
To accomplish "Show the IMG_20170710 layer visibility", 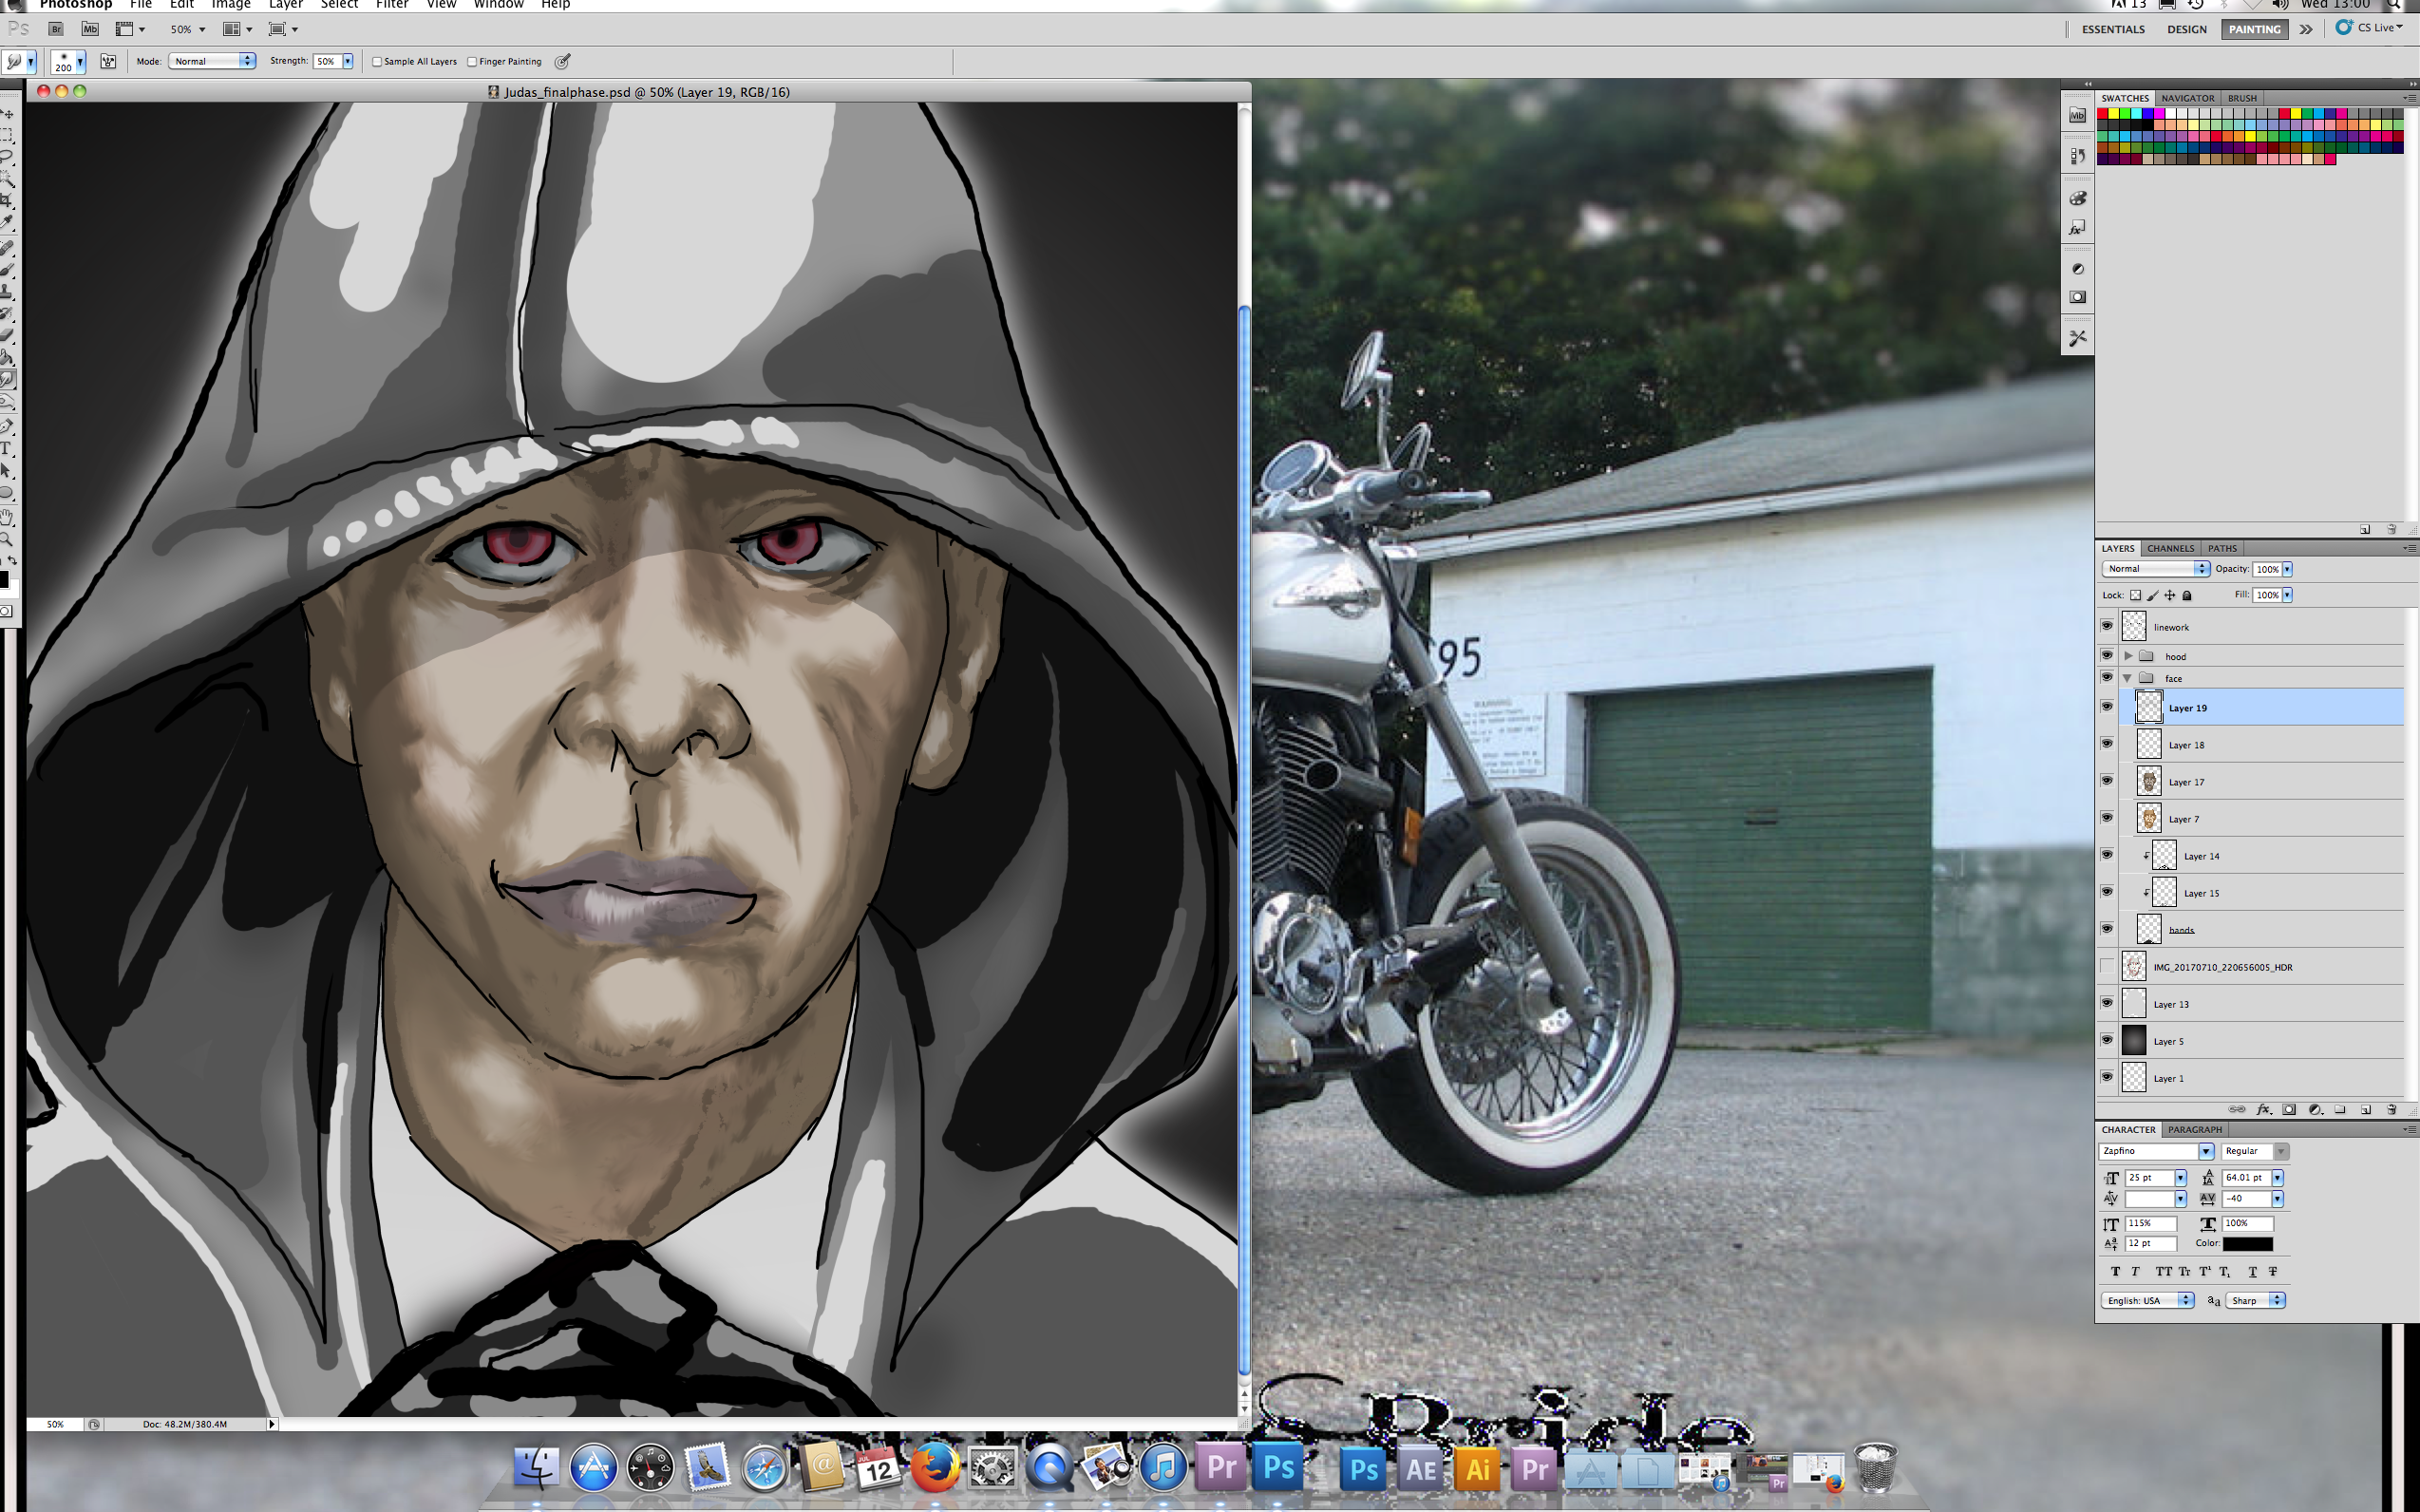I will point(2107,967).
